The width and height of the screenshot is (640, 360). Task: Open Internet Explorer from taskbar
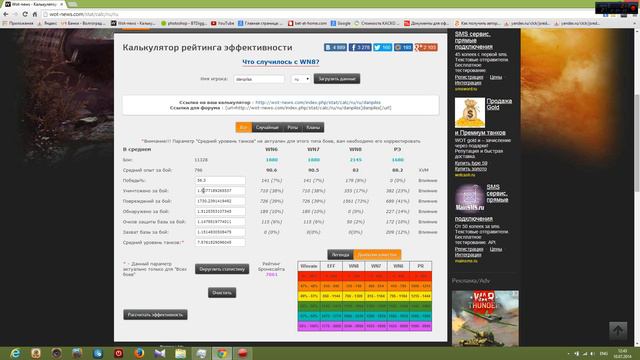click(15, 353)
